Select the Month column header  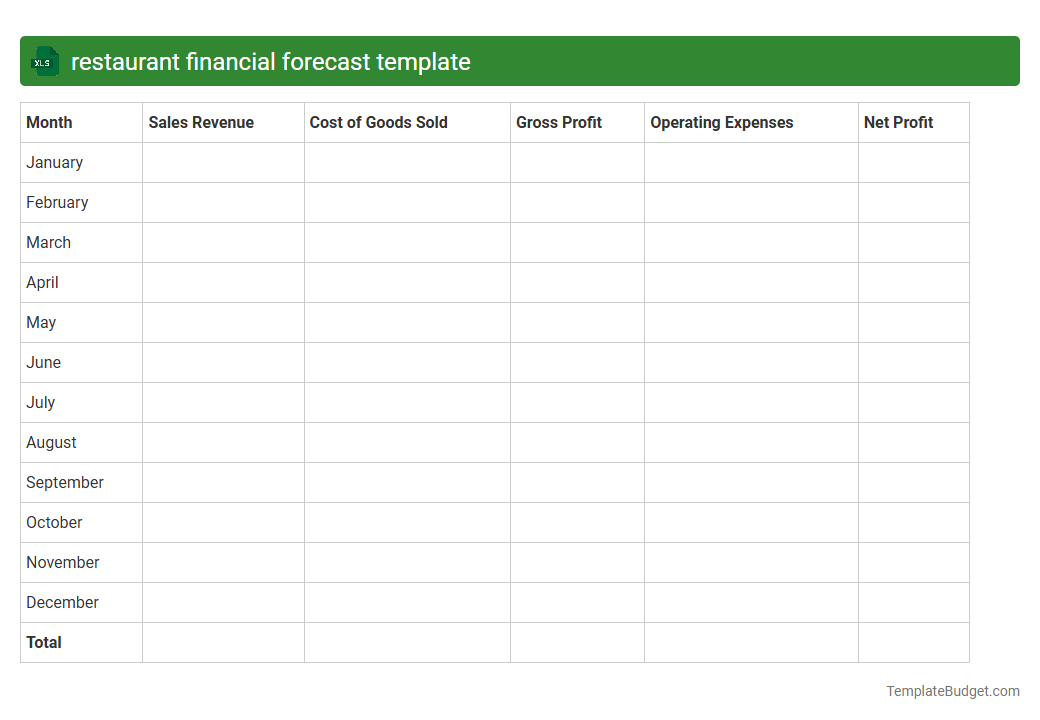point(49,122)
